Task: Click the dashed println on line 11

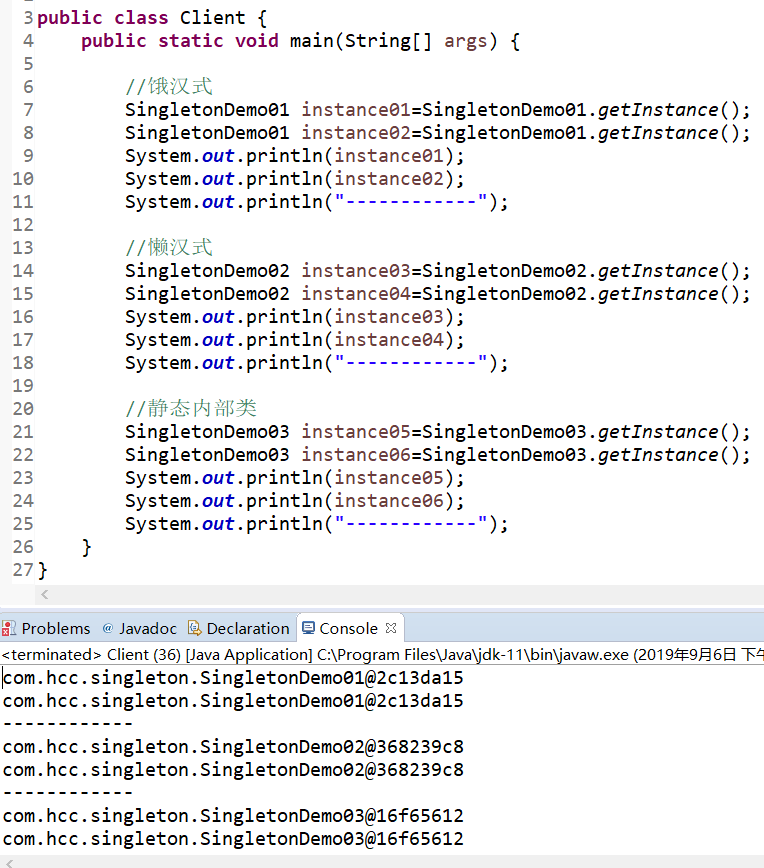Action: [316, 202]
